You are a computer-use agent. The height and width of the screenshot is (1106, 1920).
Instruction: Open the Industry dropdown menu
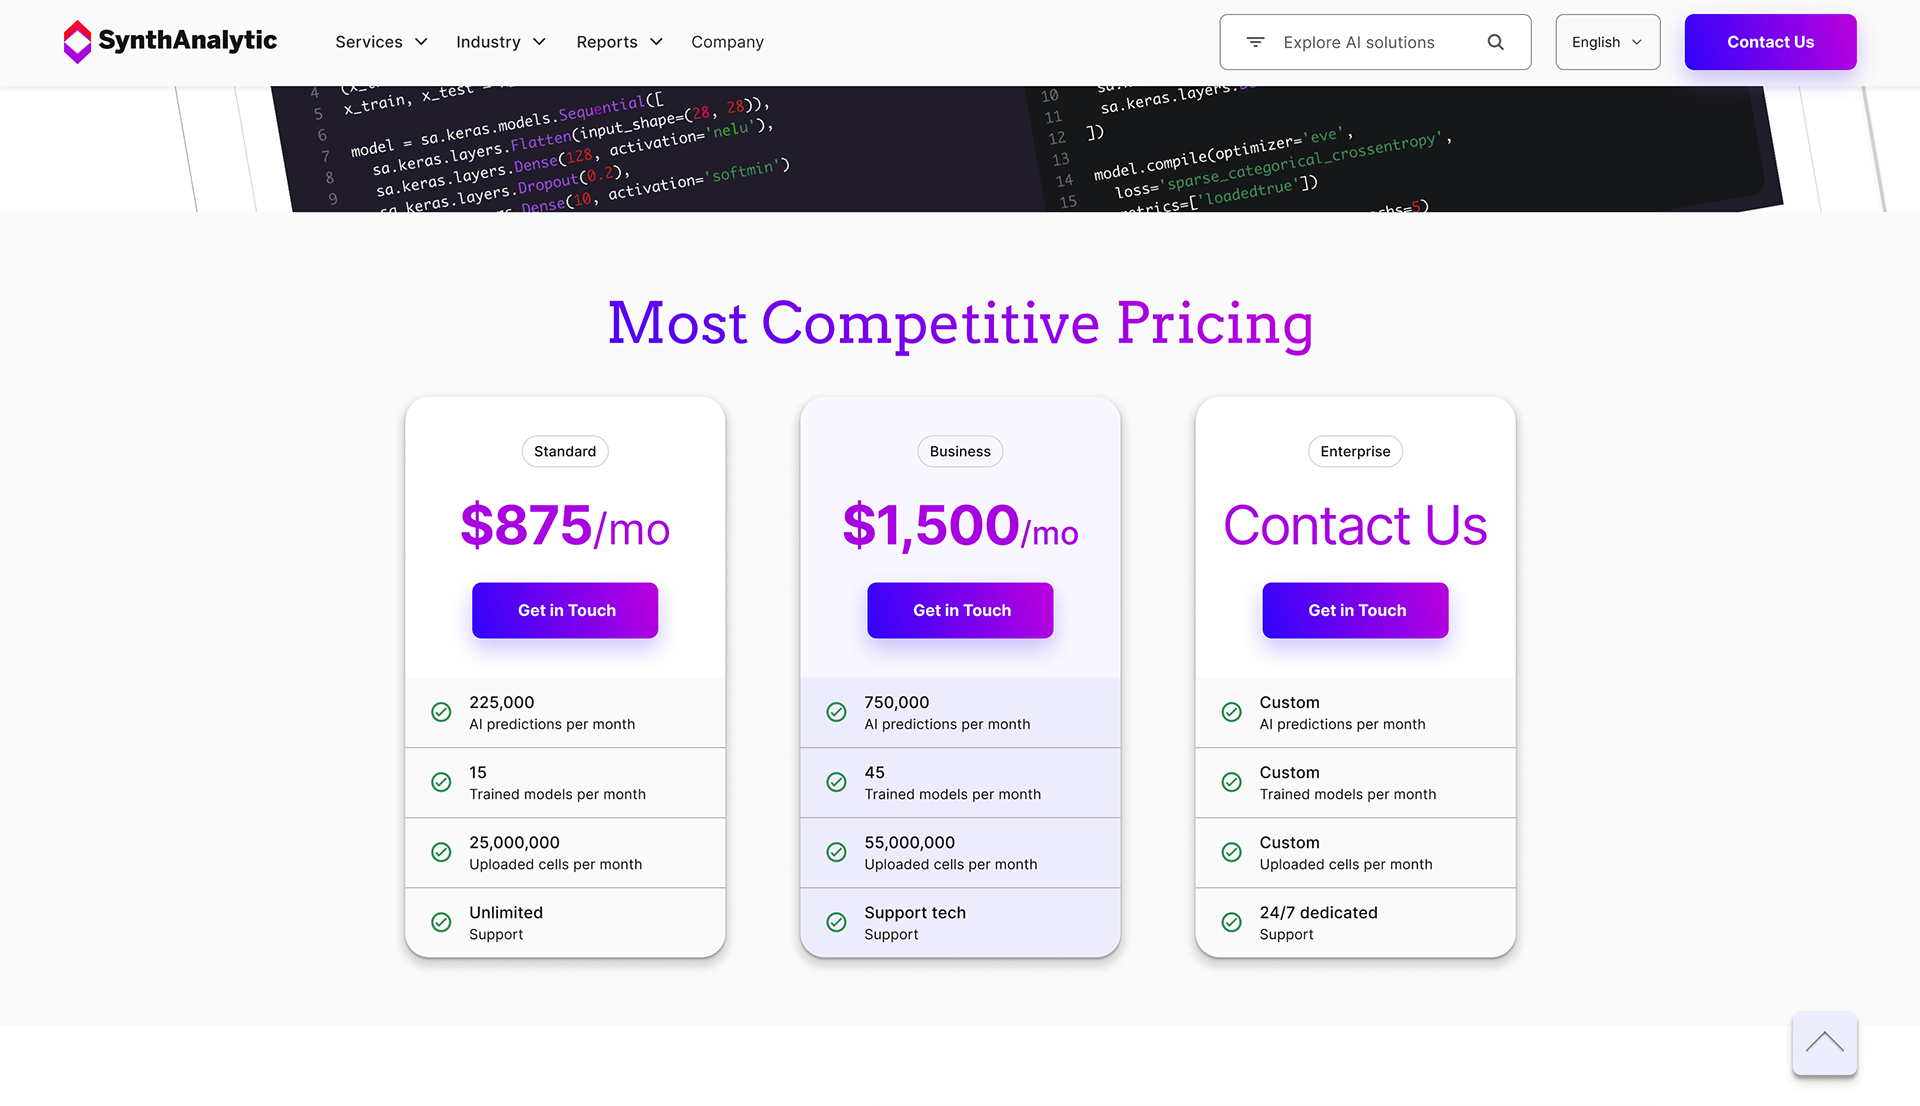tap(500, 42)
